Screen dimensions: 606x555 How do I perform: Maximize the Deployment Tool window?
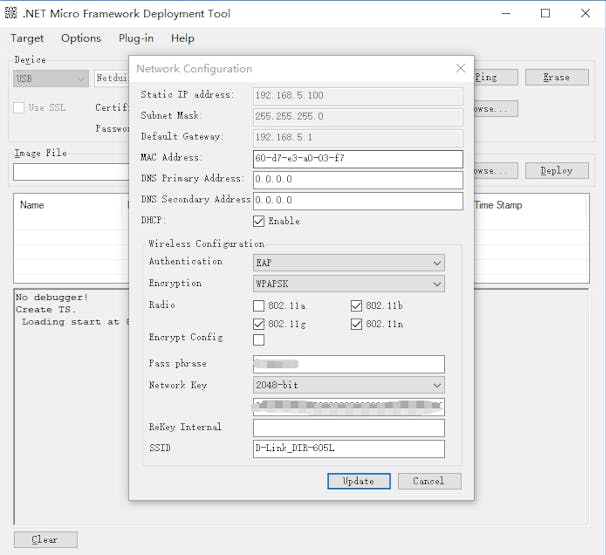click(545, 14)
